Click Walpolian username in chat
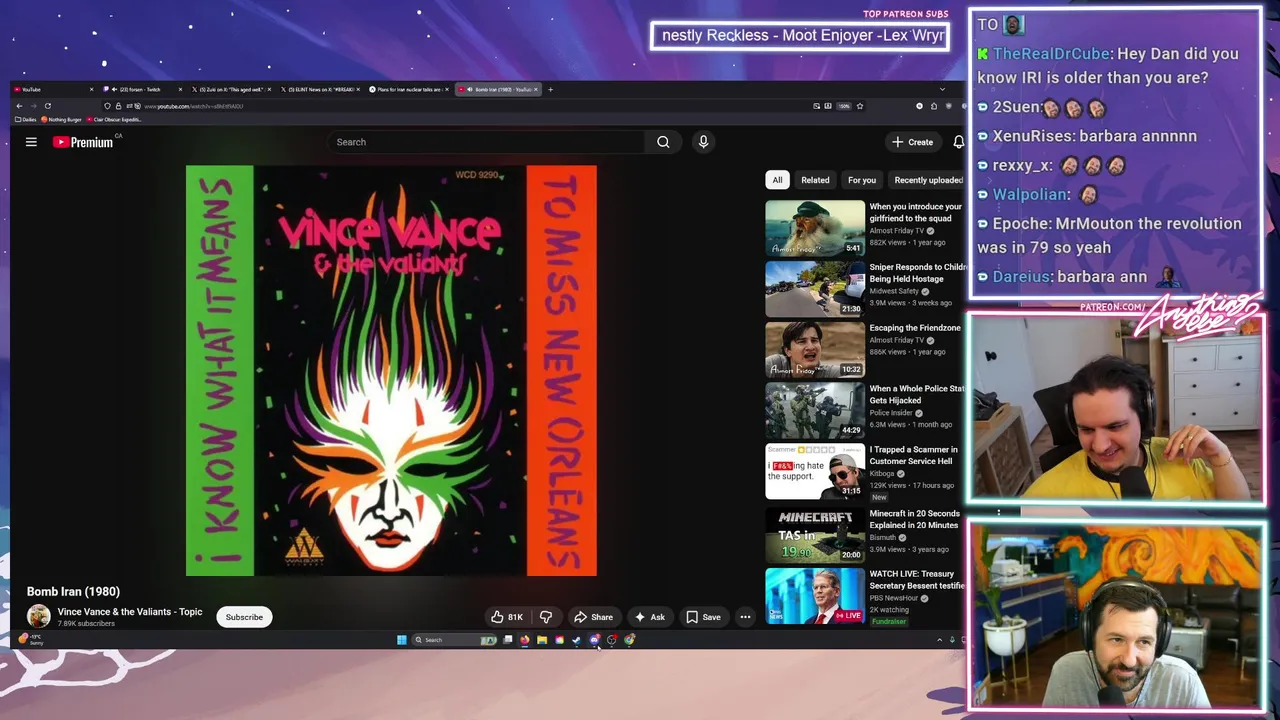The image size is (1280, 720). [1031, 195]
